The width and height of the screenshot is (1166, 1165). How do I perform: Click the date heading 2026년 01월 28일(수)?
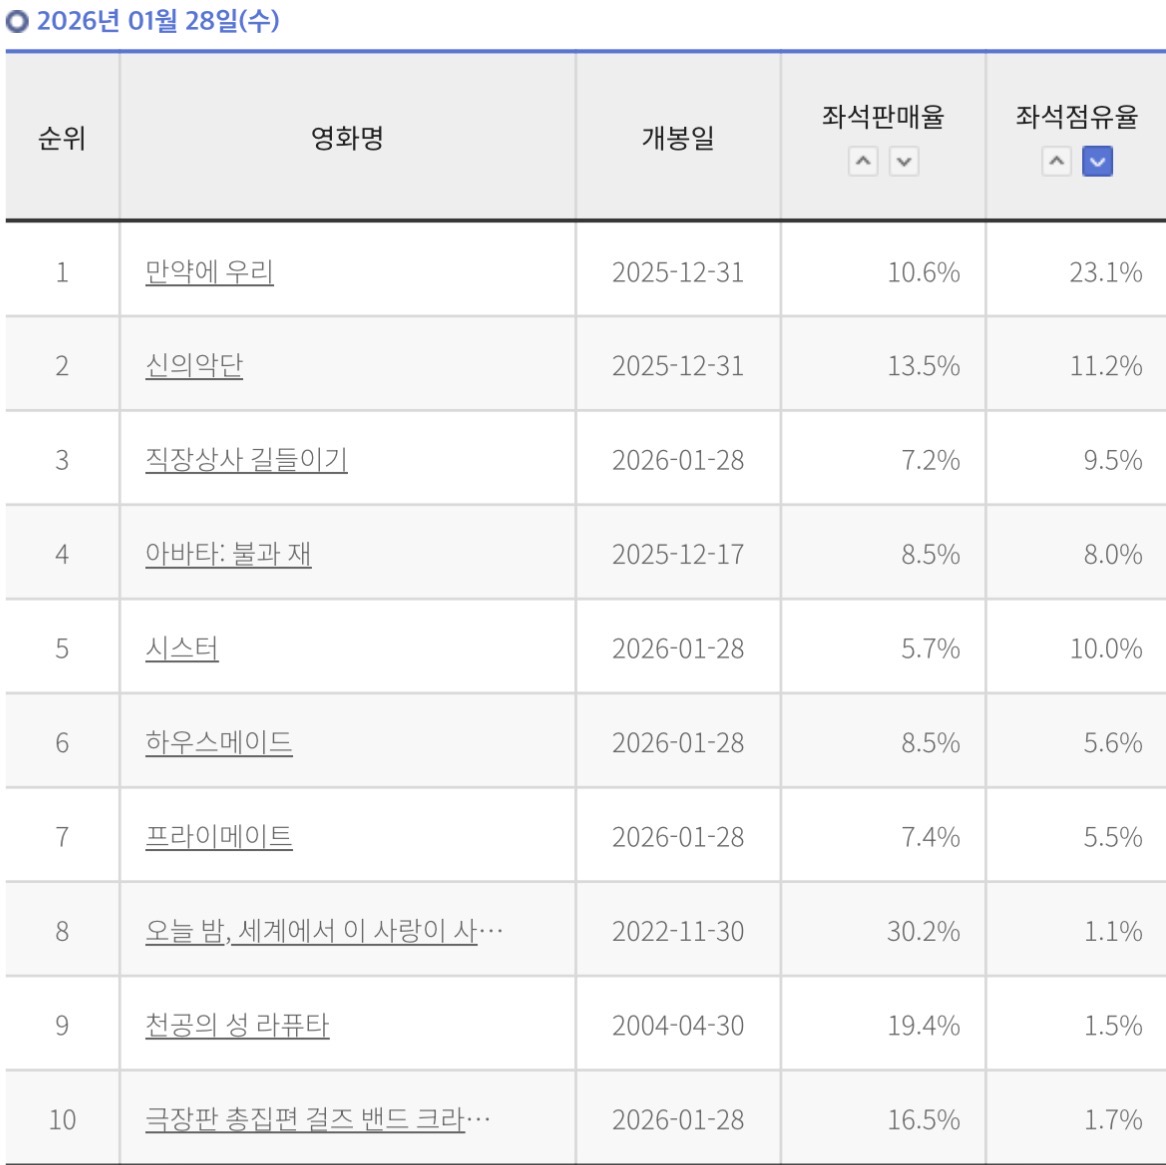158,20
